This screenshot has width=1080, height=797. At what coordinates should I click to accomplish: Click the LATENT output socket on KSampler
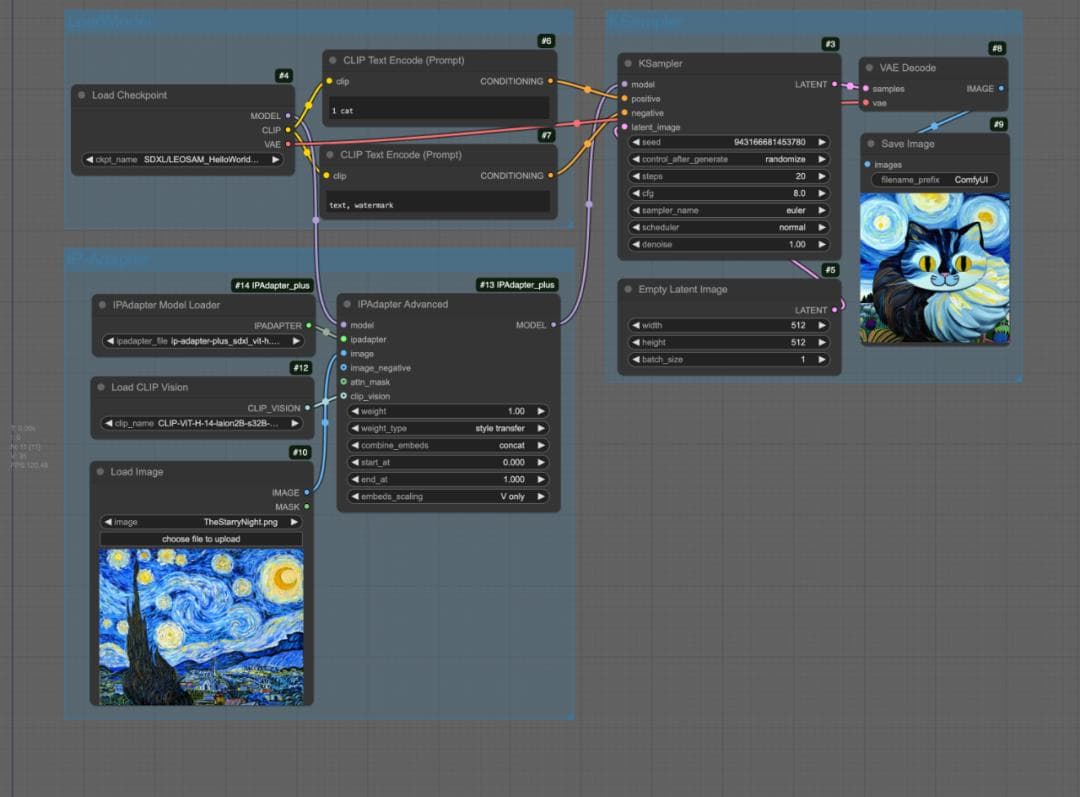(x=835, y=84)
